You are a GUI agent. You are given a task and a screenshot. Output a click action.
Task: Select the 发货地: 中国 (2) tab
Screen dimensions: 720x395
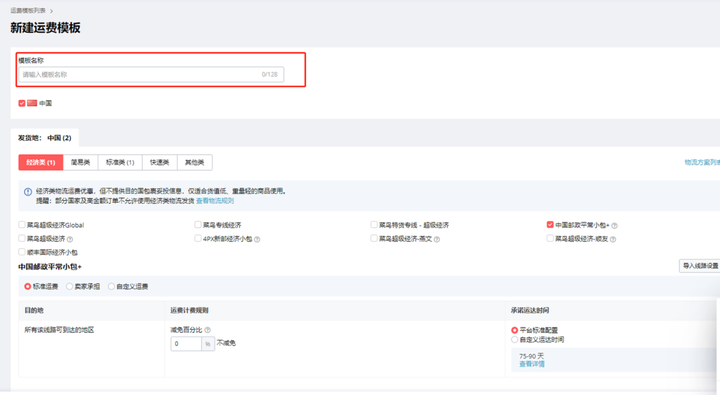click(x=45, y=138)
